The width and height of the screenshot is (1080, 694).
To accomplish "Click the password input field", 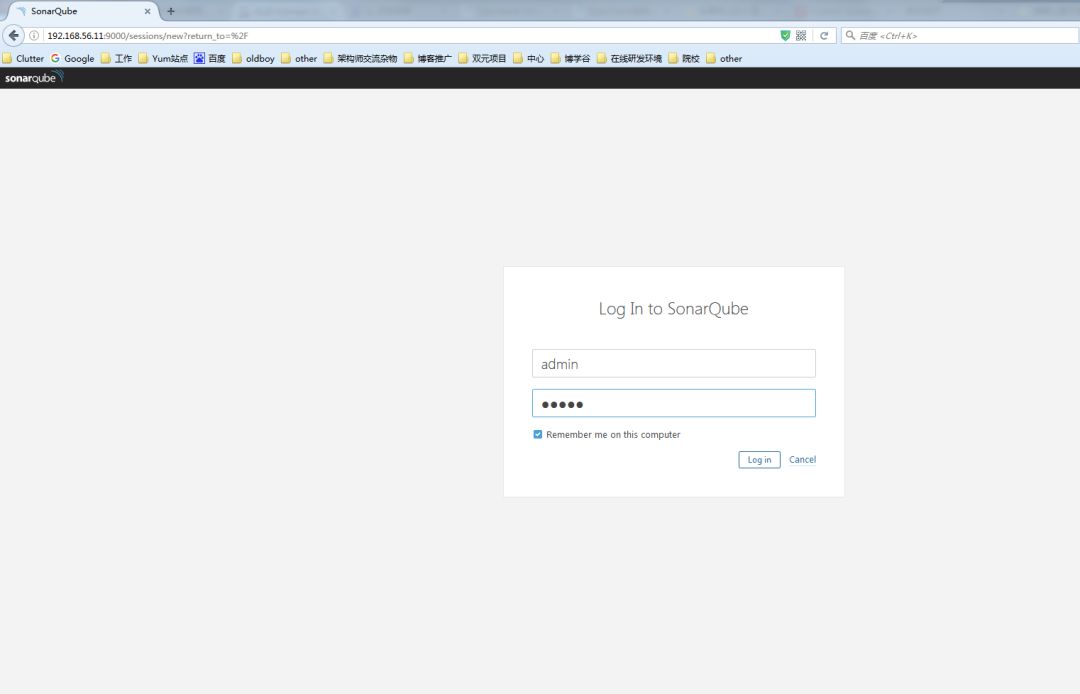I will pos(674,403).
